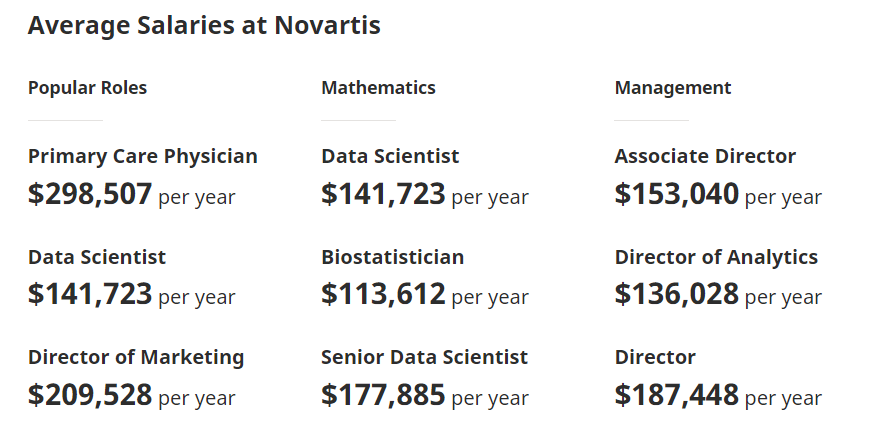The image size is (869, 434).
Task: Select Data Scientist under Mathematics column
Action: click(390, 156)
